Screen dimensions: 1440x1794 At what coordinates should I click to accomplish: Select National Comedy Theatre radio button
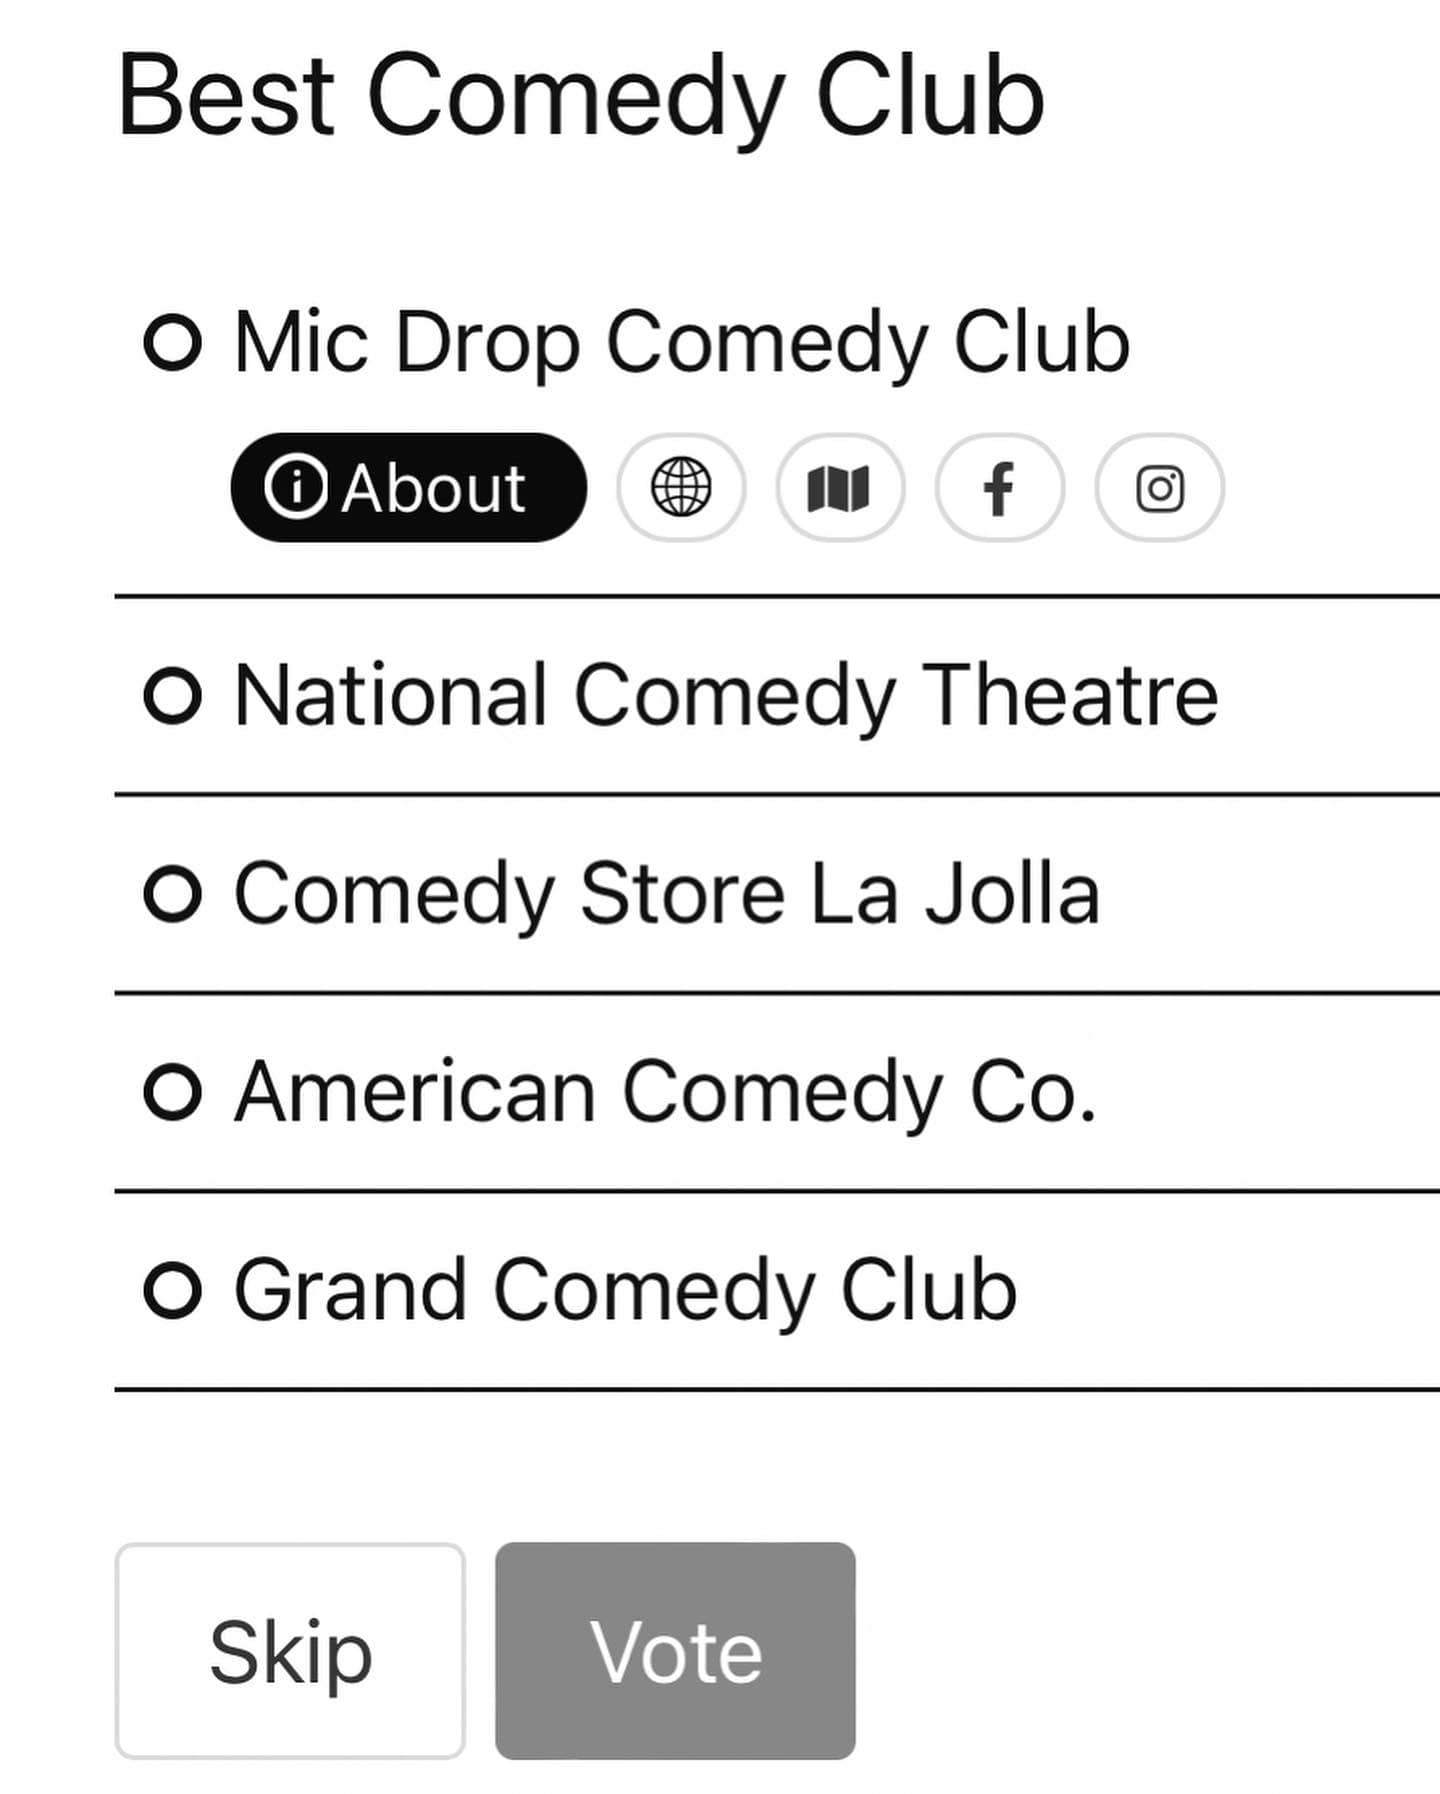[173, 696]
